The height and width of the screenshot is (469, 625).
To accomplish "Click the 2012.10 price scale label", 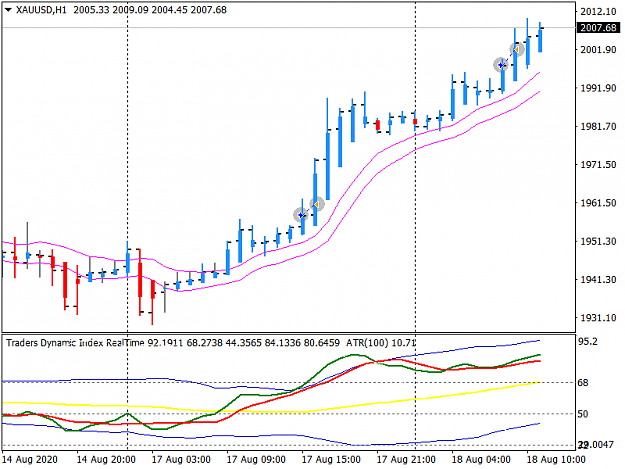I will [598, 11].
